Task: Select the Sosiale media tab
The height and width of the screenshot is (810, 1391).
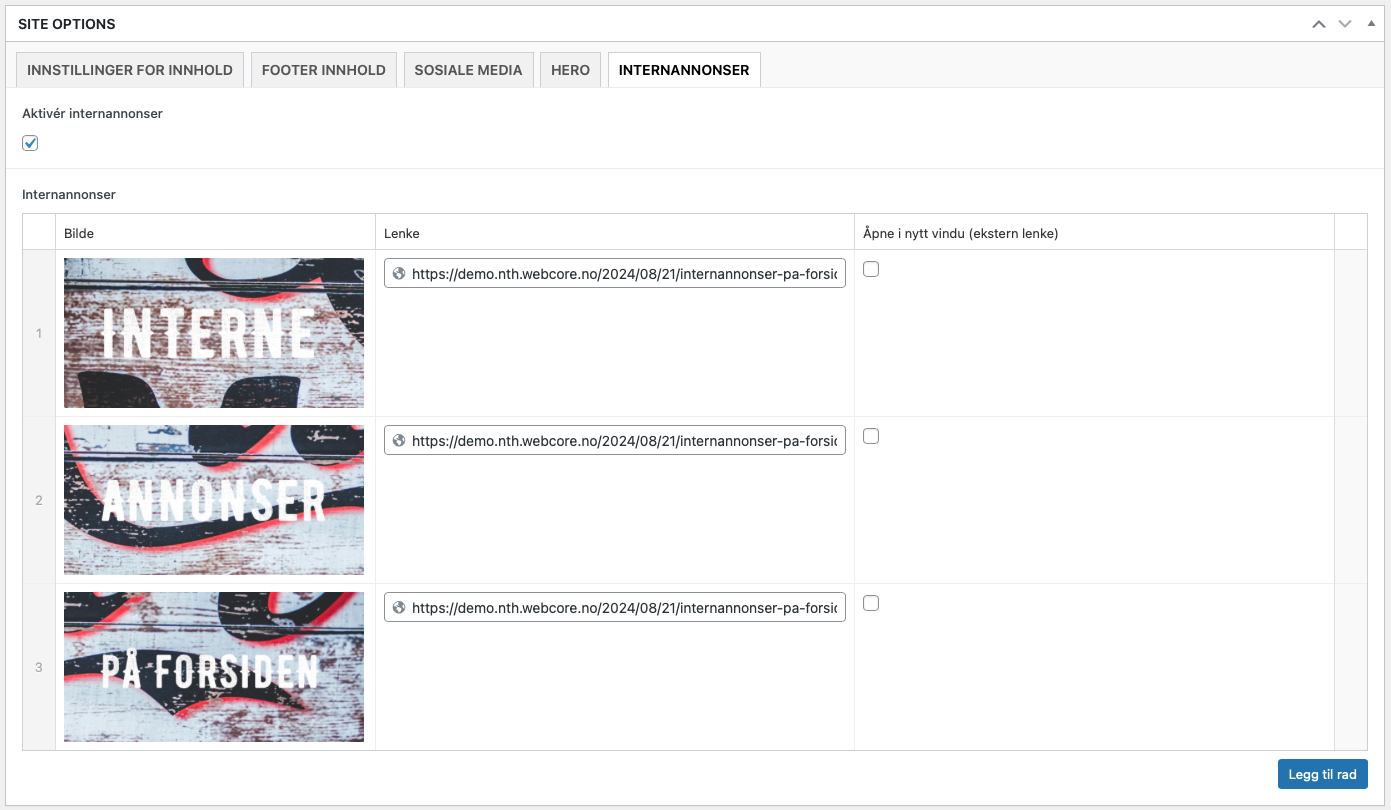Action: click(468, 70)
